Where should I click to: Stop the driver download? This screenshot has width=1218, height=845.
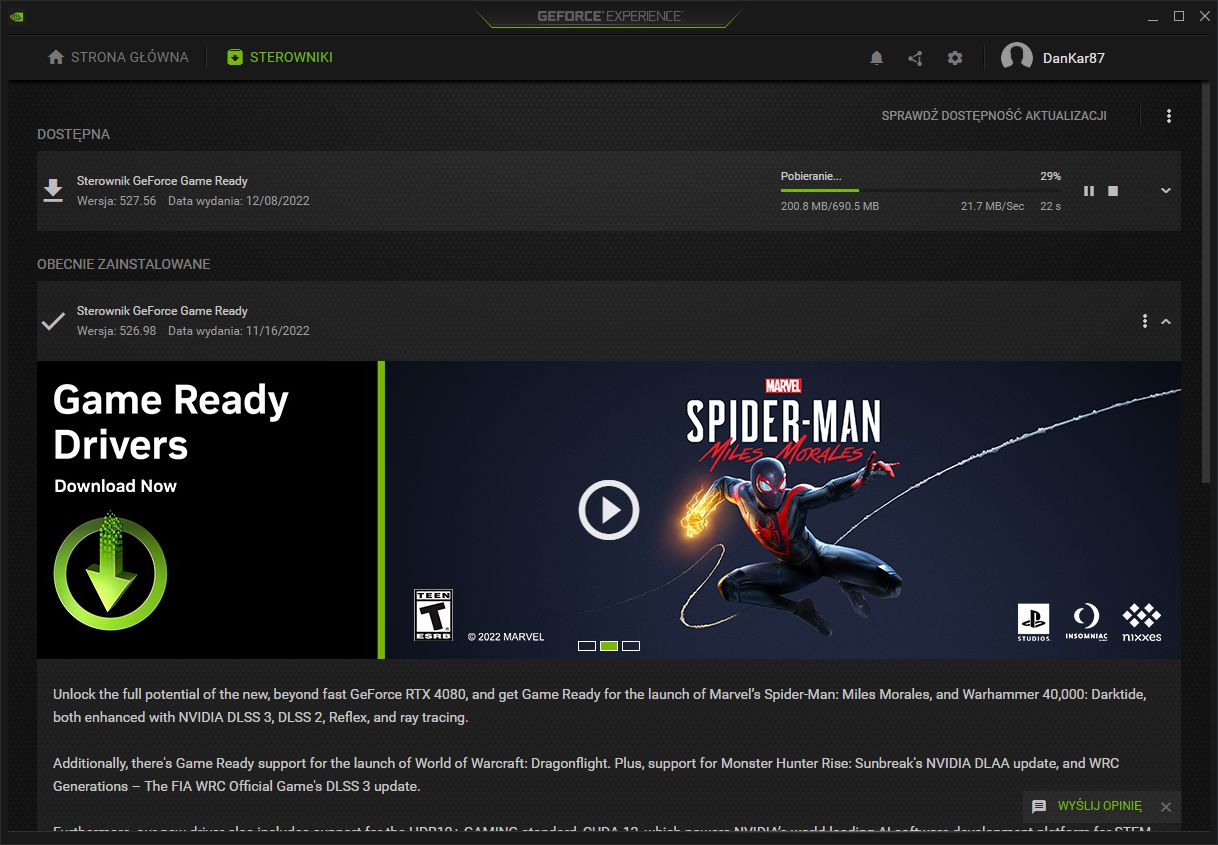(x=1112, y=191)
